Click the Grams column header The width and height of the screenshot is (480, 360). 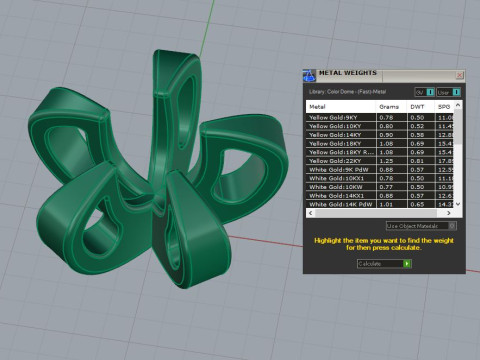tap(391, 107)
